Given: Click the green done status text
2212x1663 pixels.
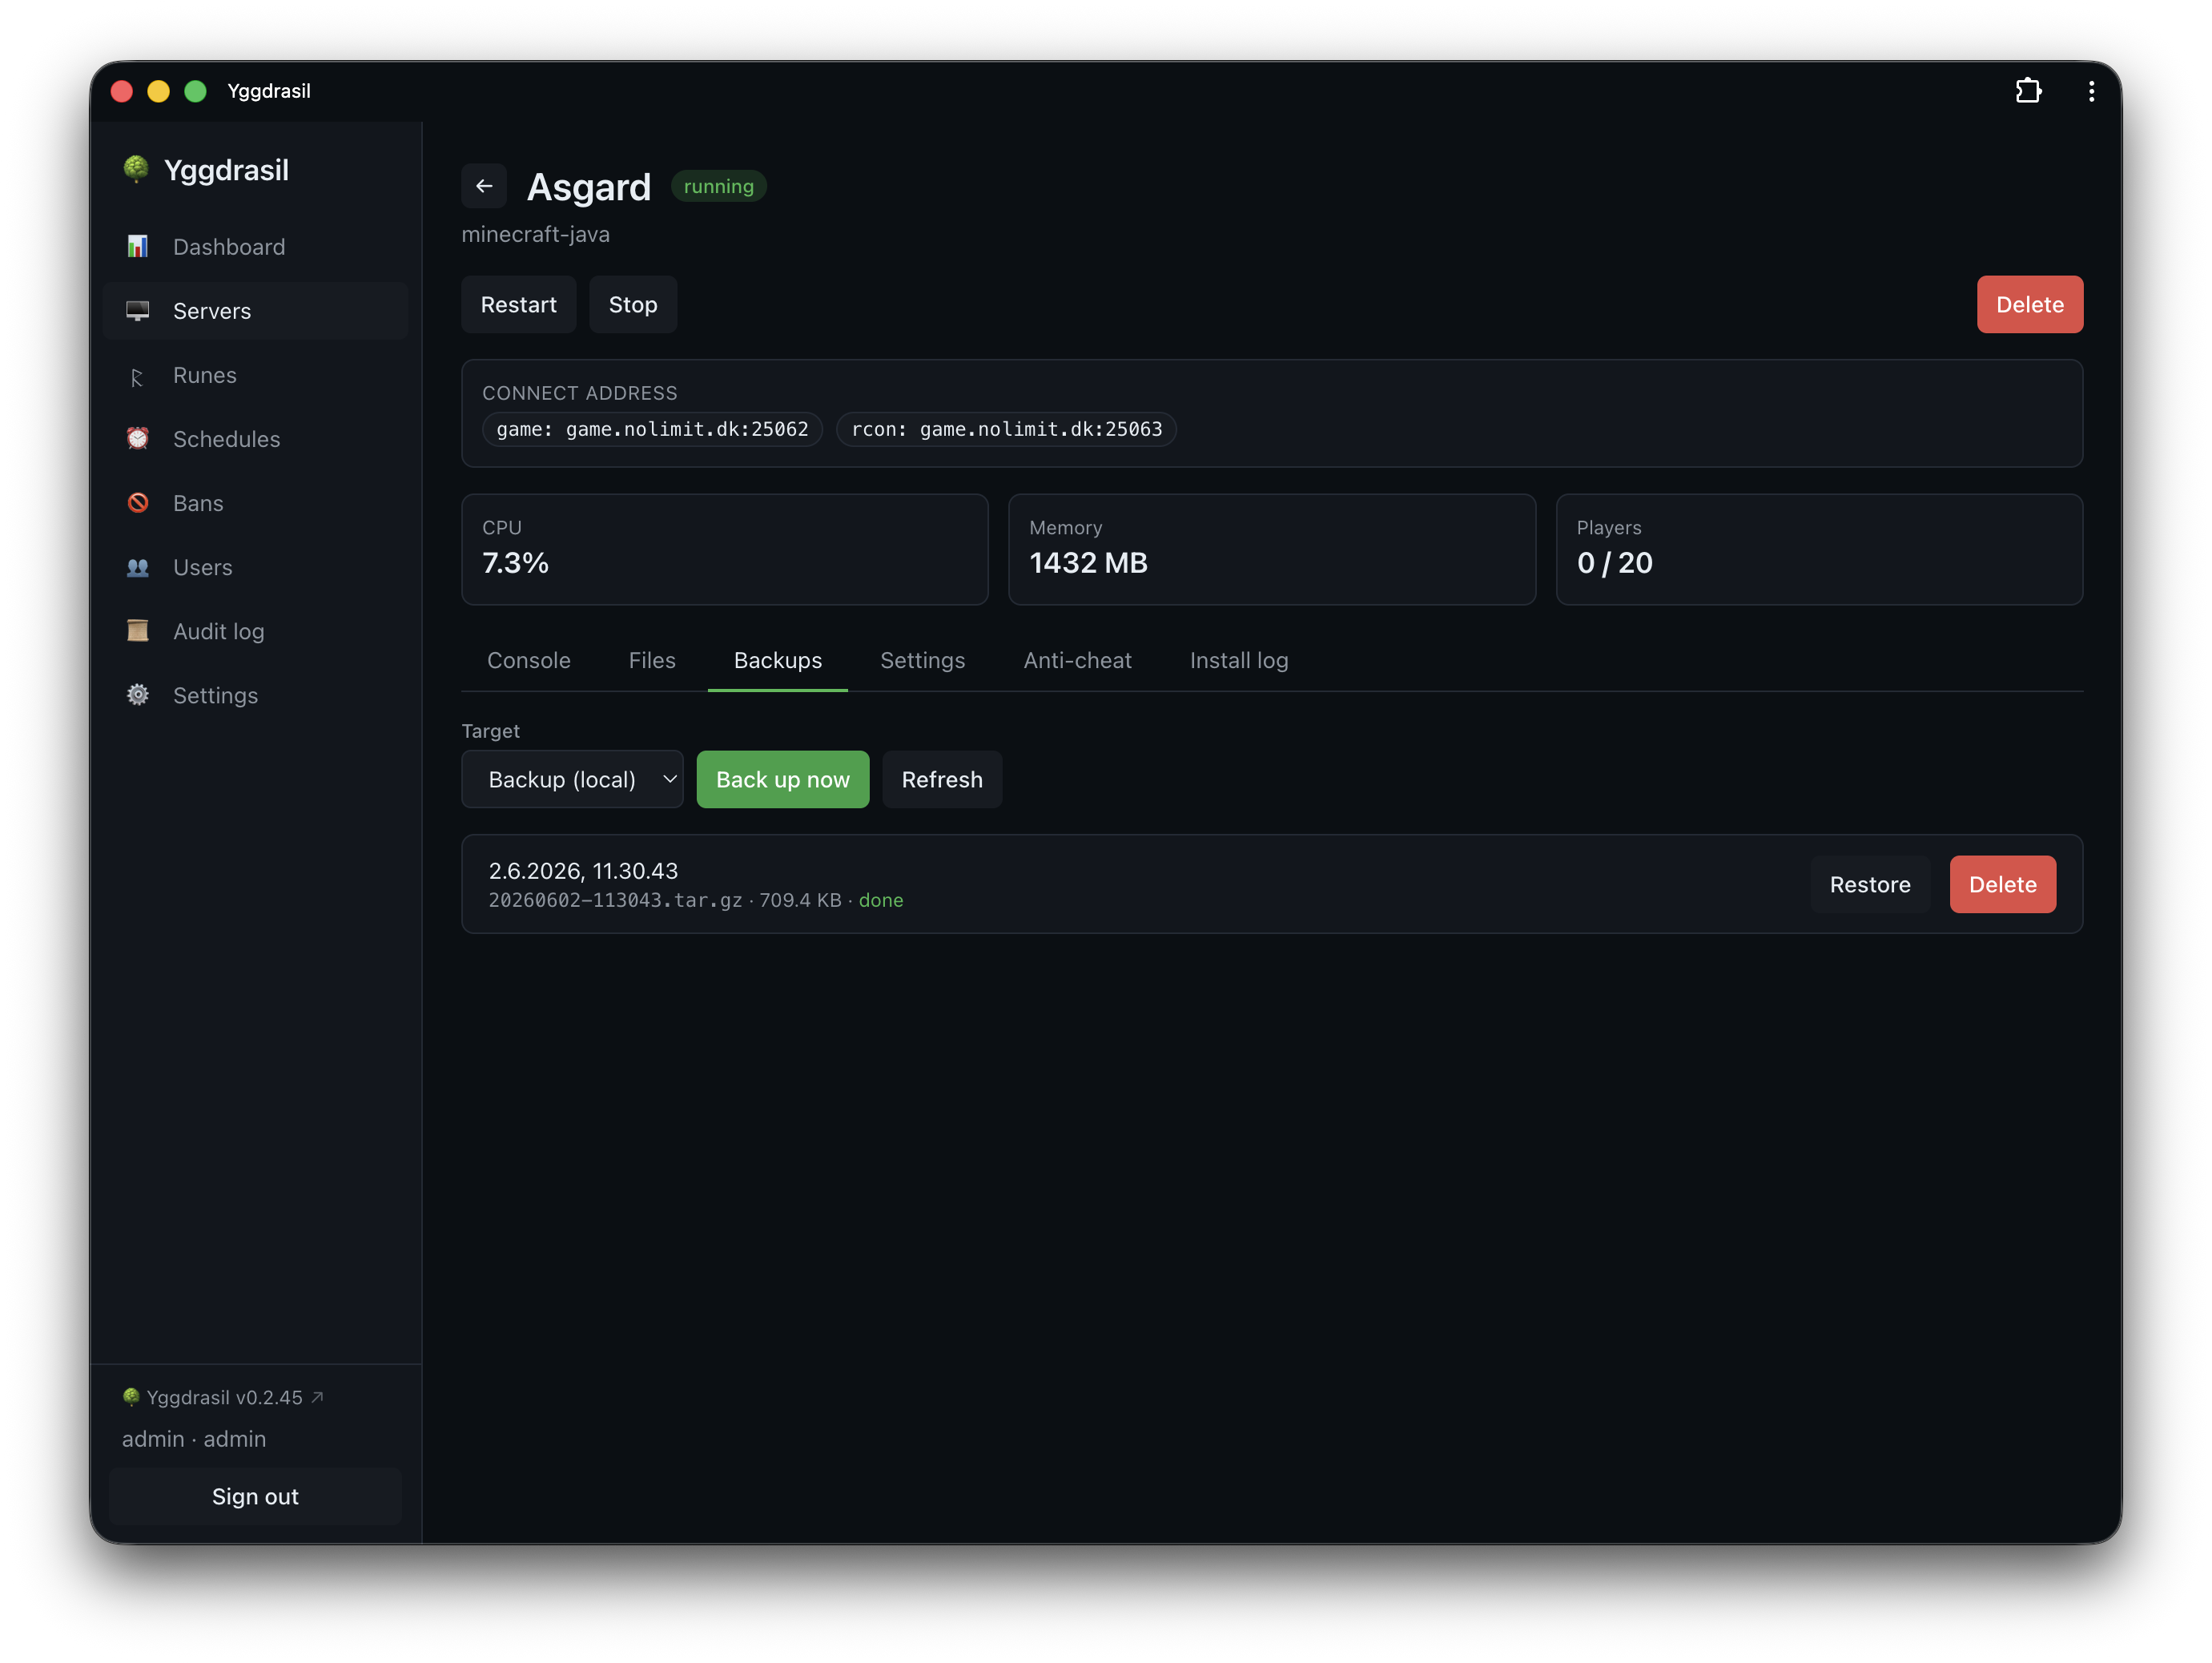Looking at the screenshot, I should click(x=881, y=900).
